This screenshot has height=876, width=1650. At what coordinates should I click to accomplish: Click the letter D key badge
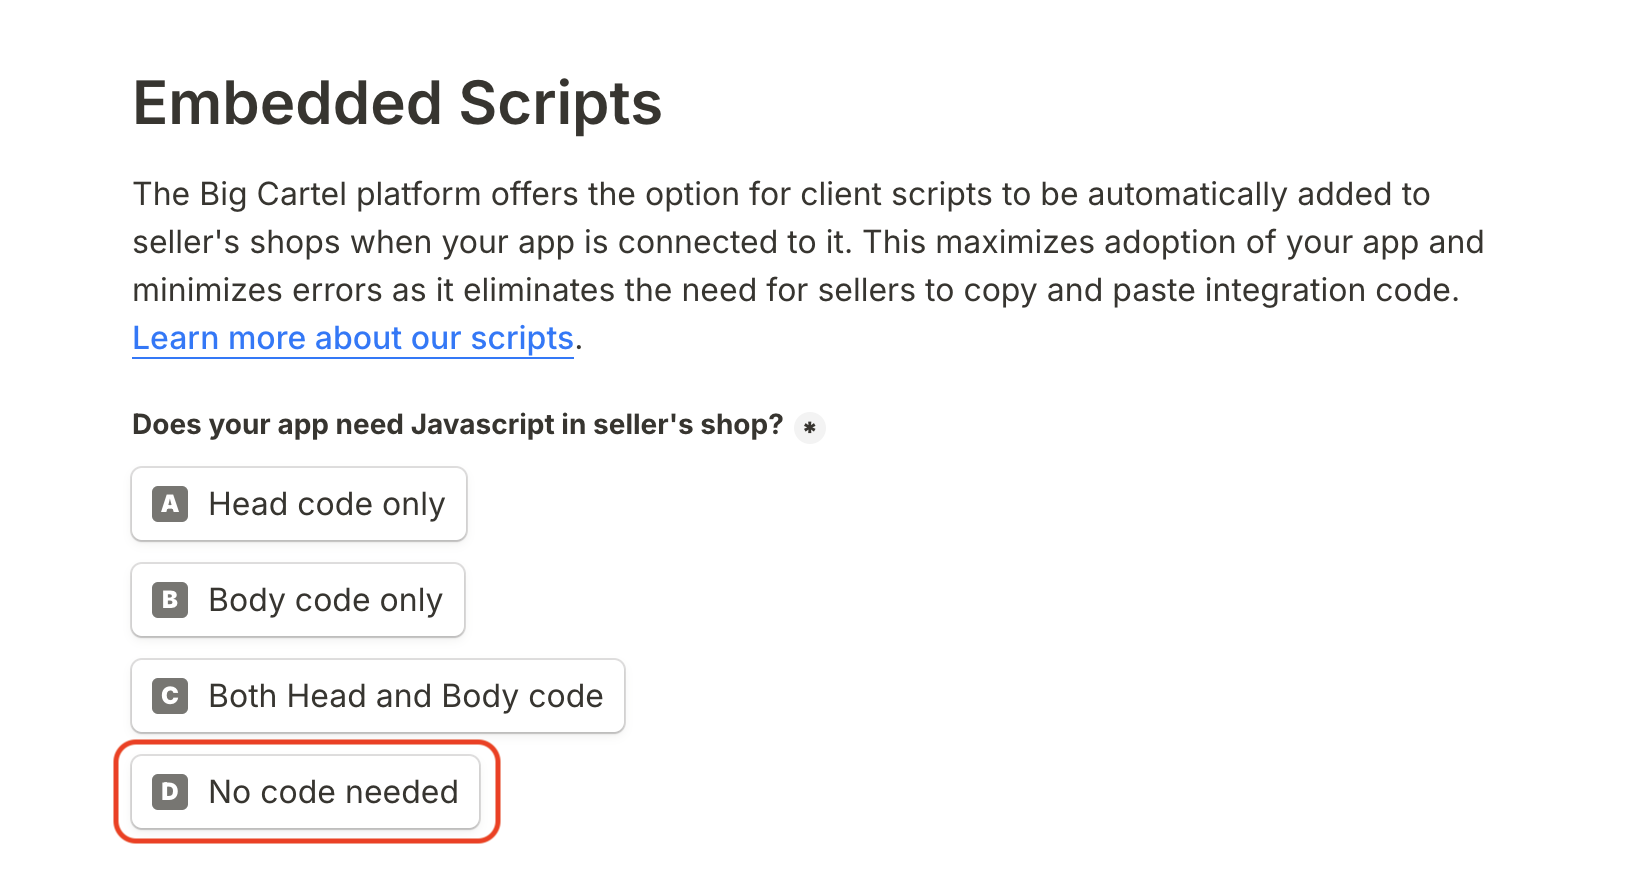[170, 792]
